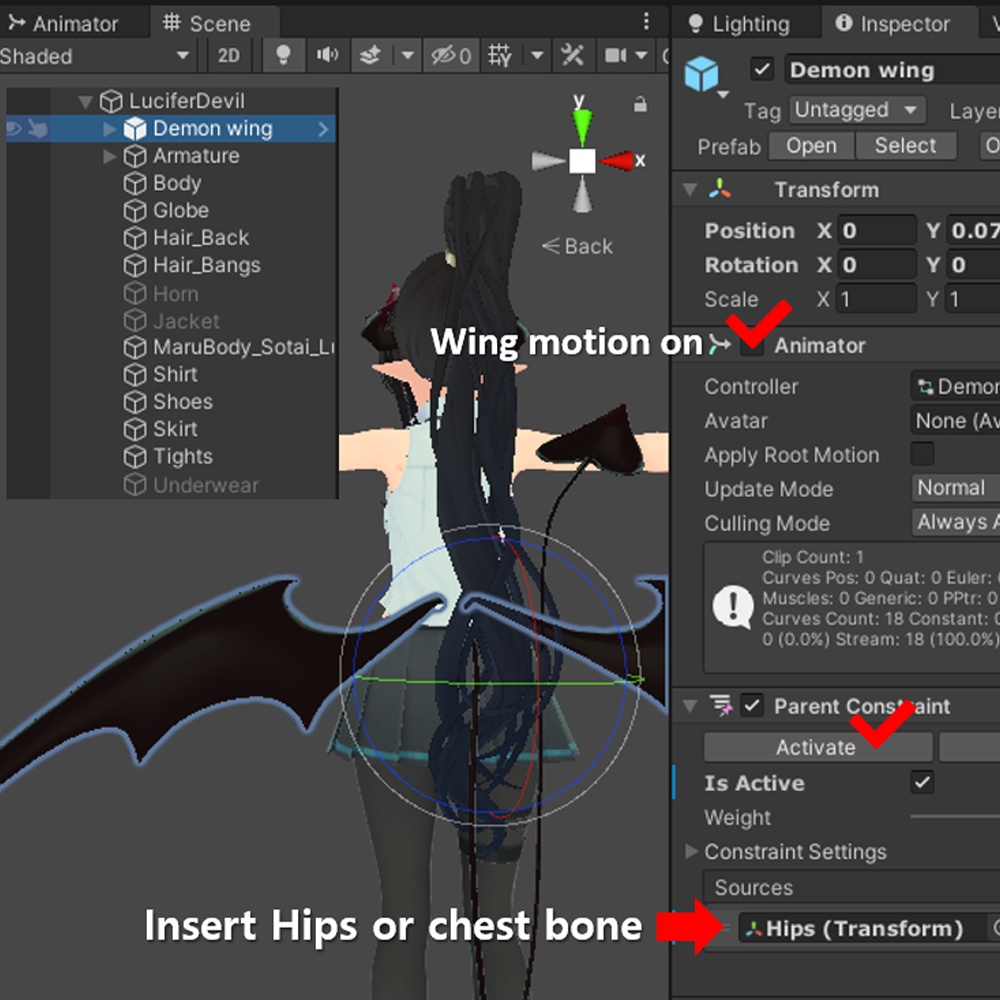
Task: Click the Position X field
Action: (878, 231)
